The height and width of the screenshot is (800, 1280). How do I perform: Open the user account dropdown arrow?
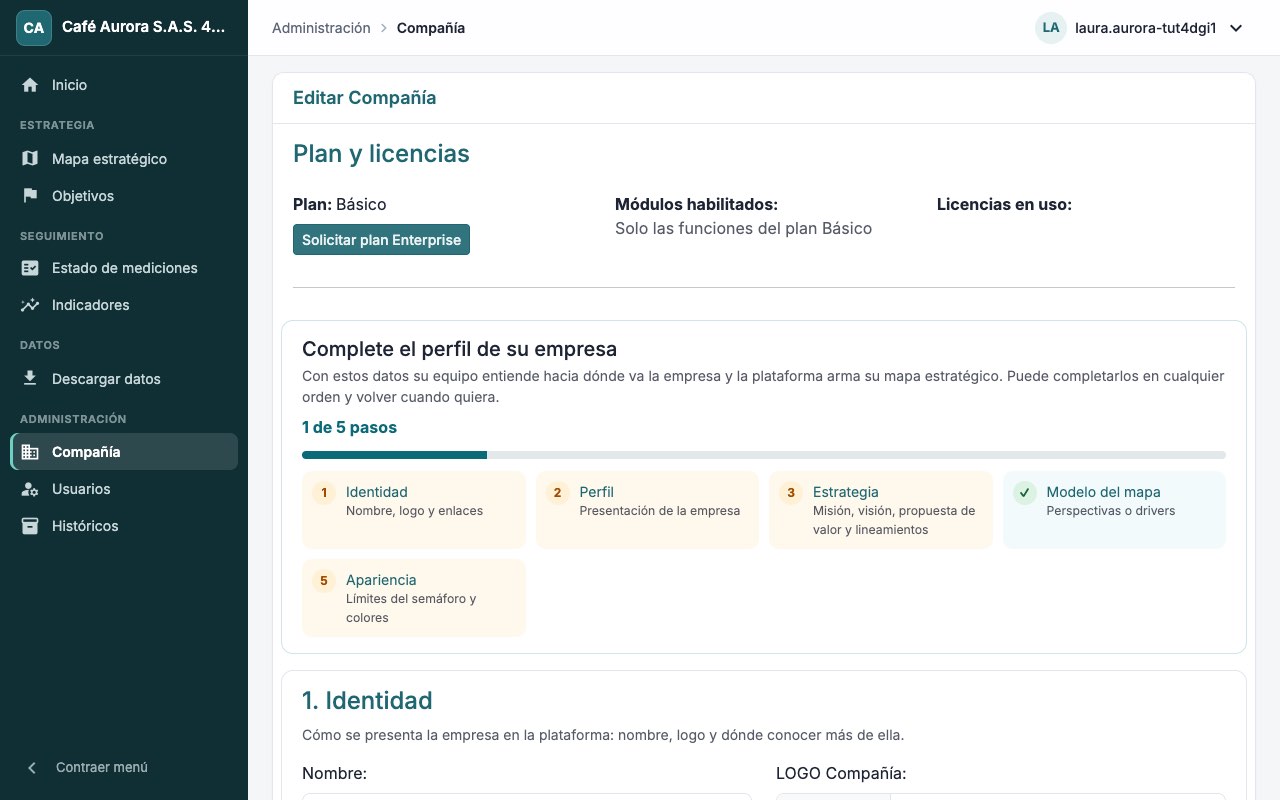(x=1236, y=28)
